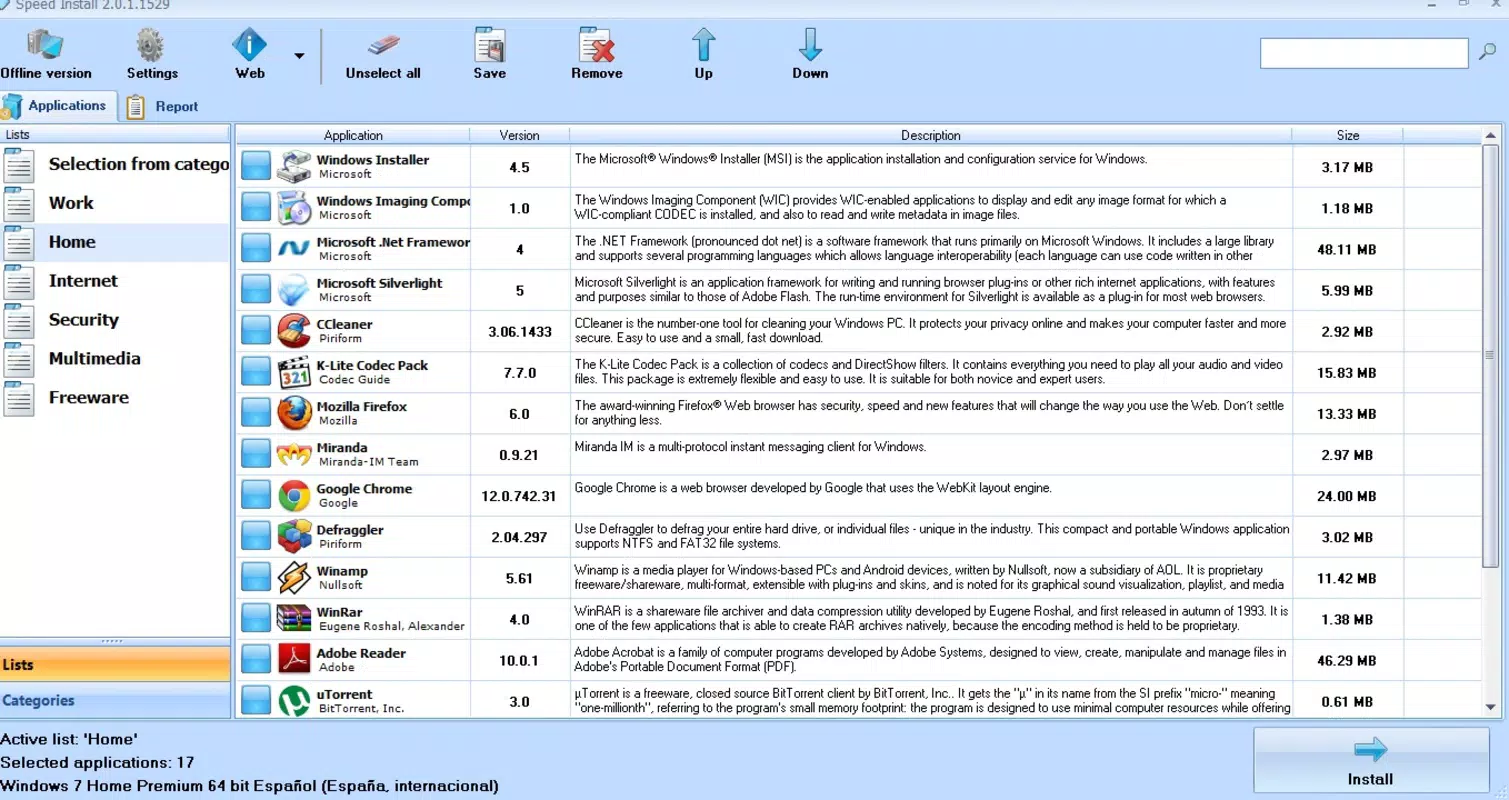This screenshot has height=800, width=1509.
Task: Open the Web dropdown arrow
Action: coord(299,56)
